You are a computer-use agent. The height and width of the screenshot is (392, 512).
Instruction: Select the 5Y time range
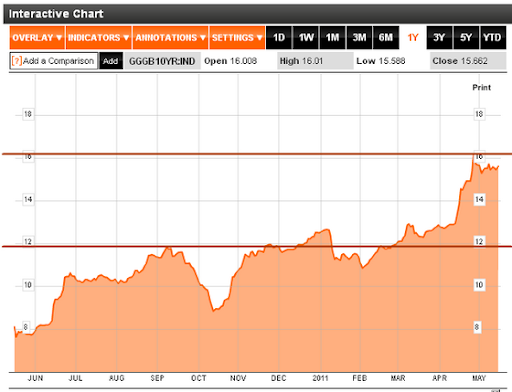click(466, 38)
